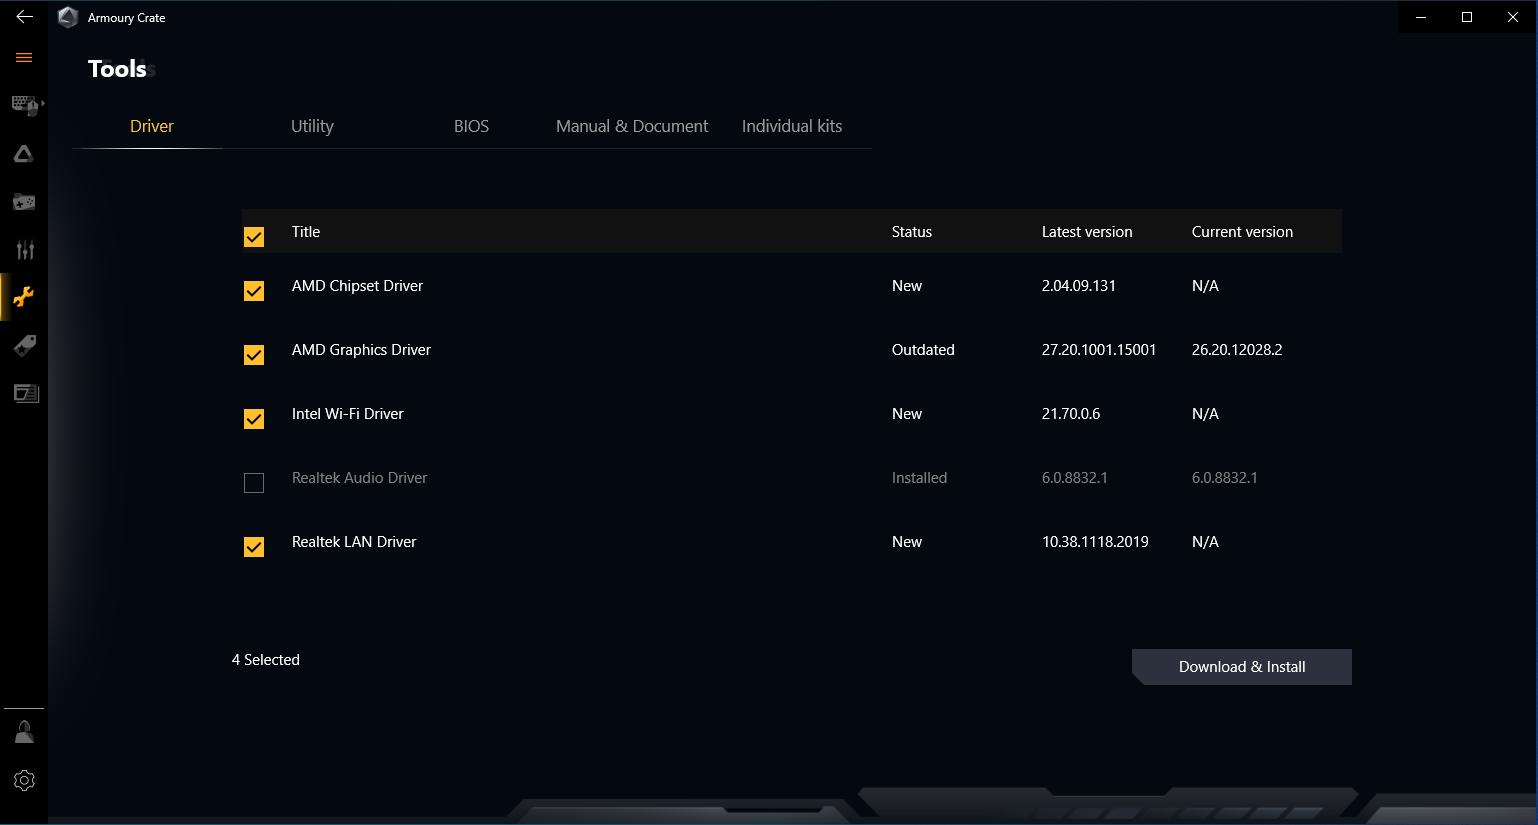Deselect the Realtek LAN Driver checkbox
This screenshot has width=1538, height=825.
[254, 547]
